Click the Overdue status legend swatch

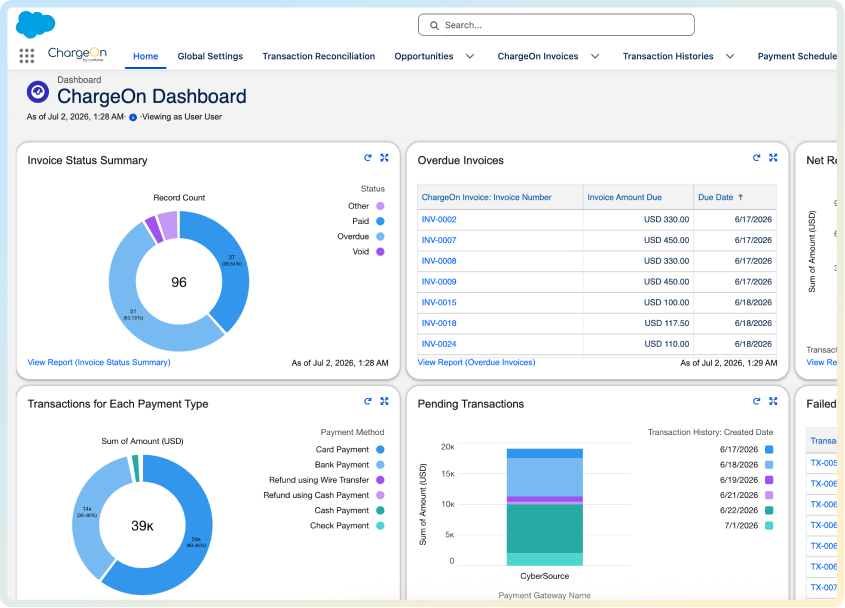380,236
